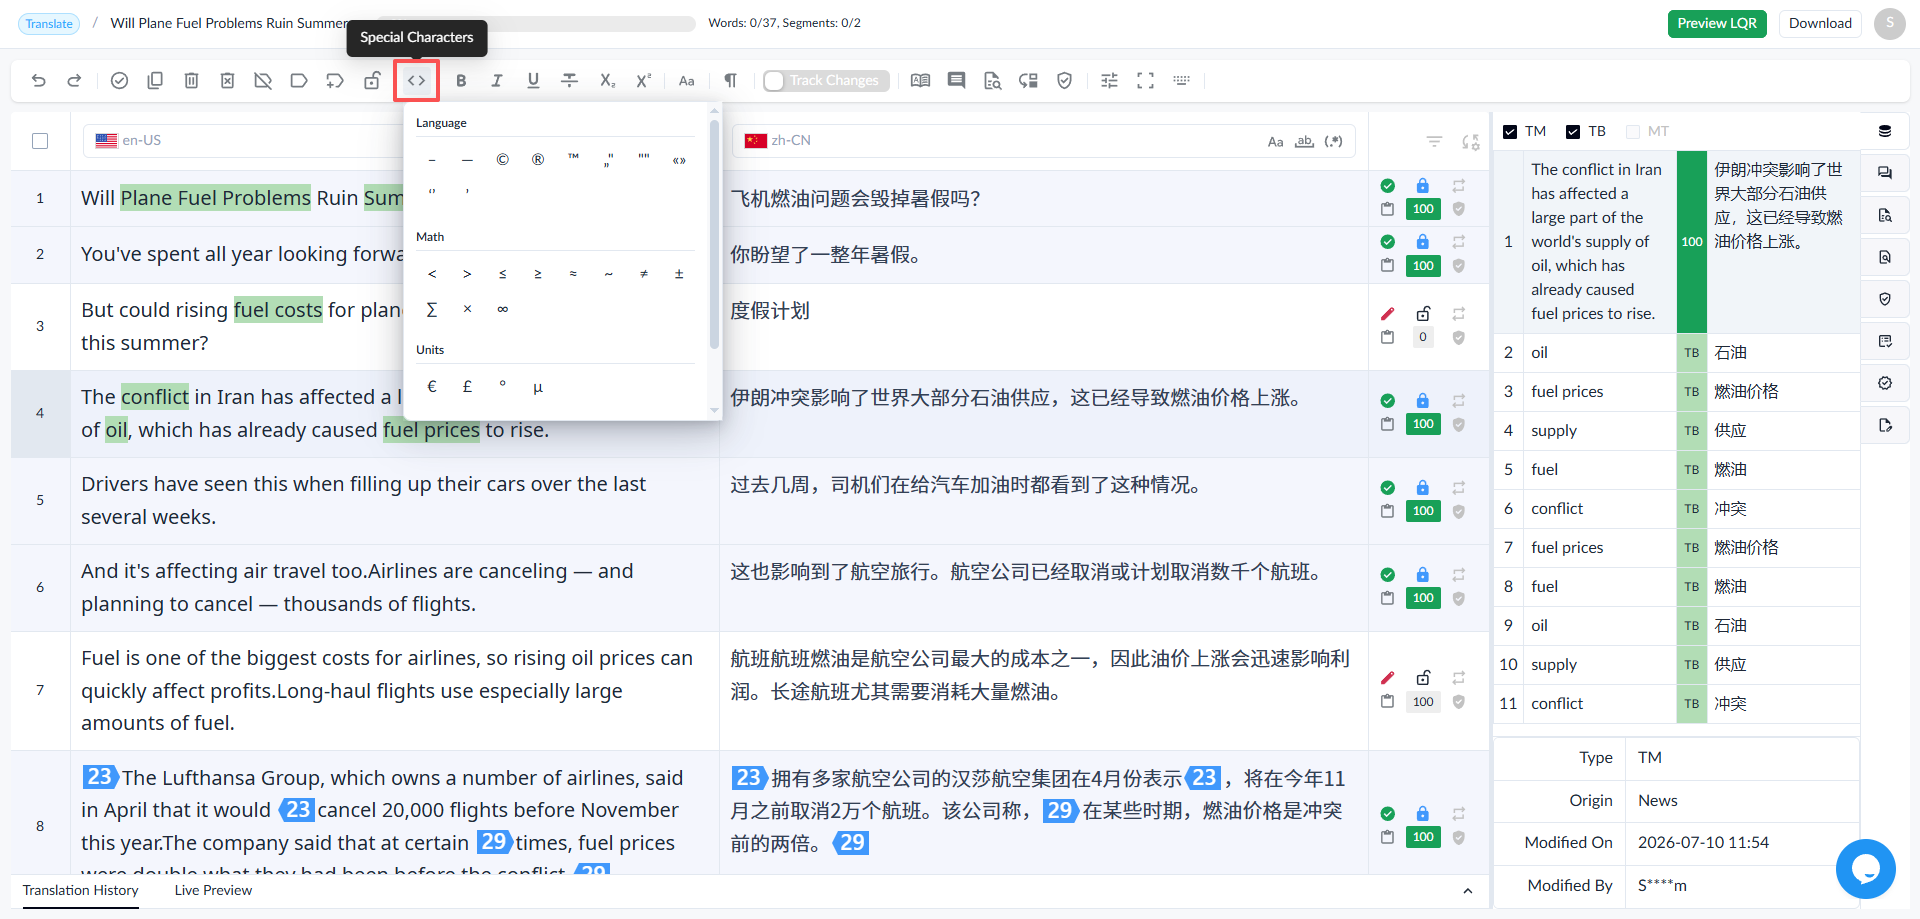Click the copy source to target icon
This screenshot has height=919, width=1920.
pyautogui.click(x=155, y=81)
